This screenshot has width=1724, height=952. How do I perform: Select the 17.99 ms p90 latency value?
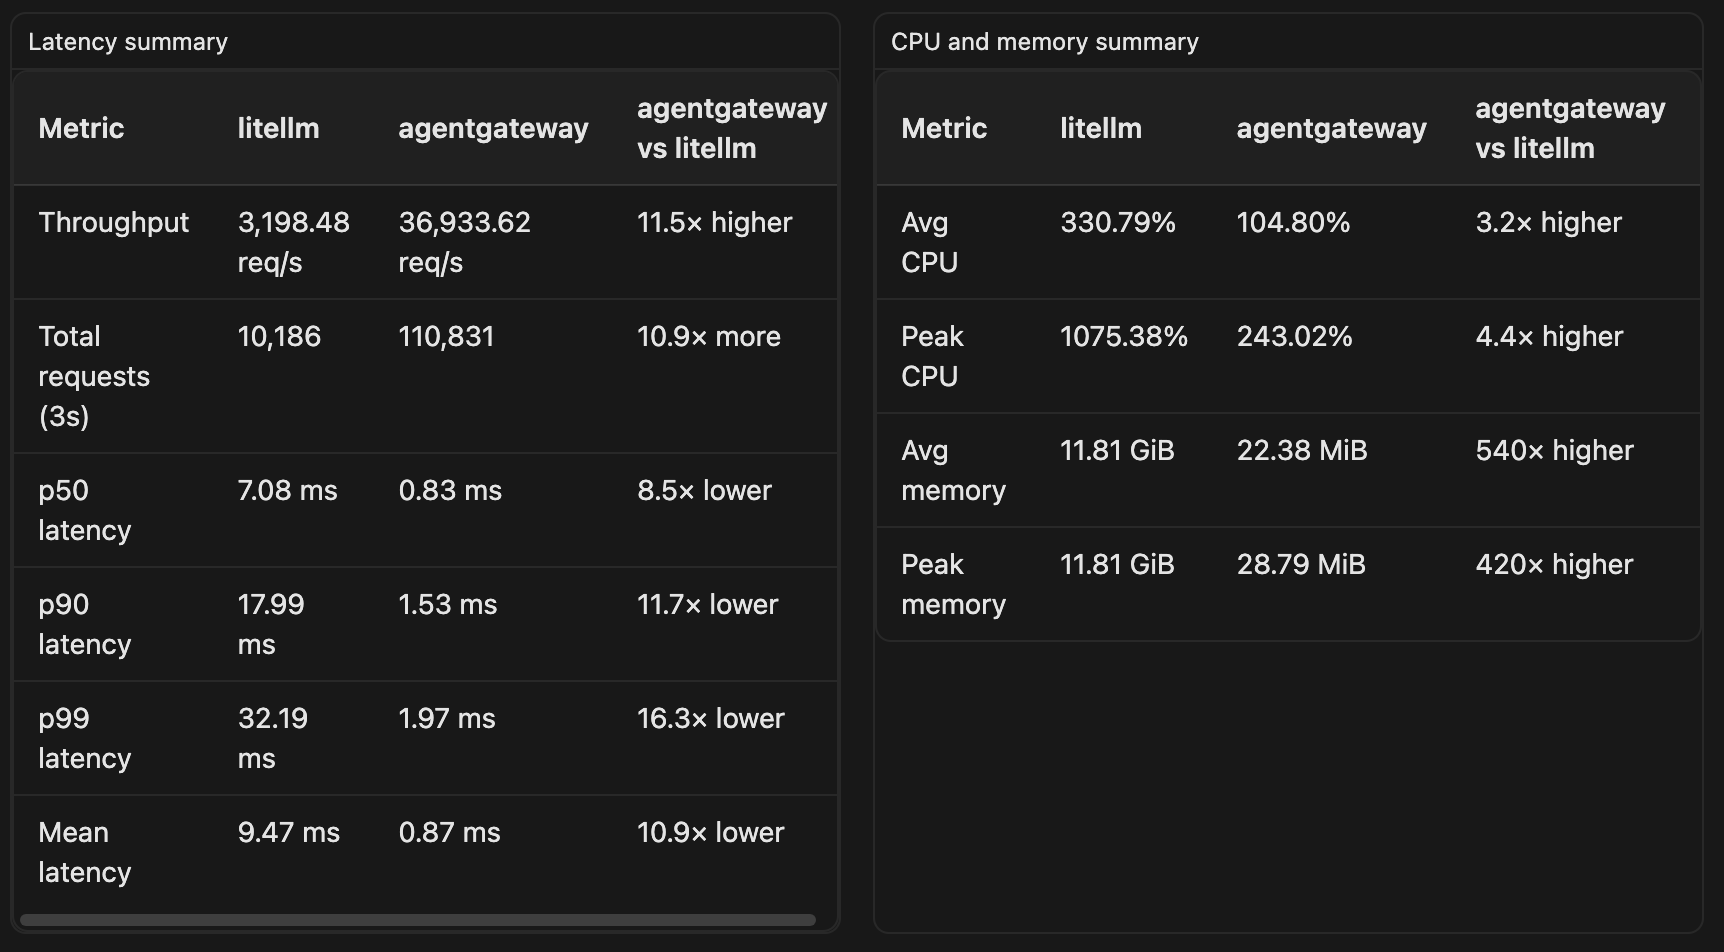(x=271, y=624)
